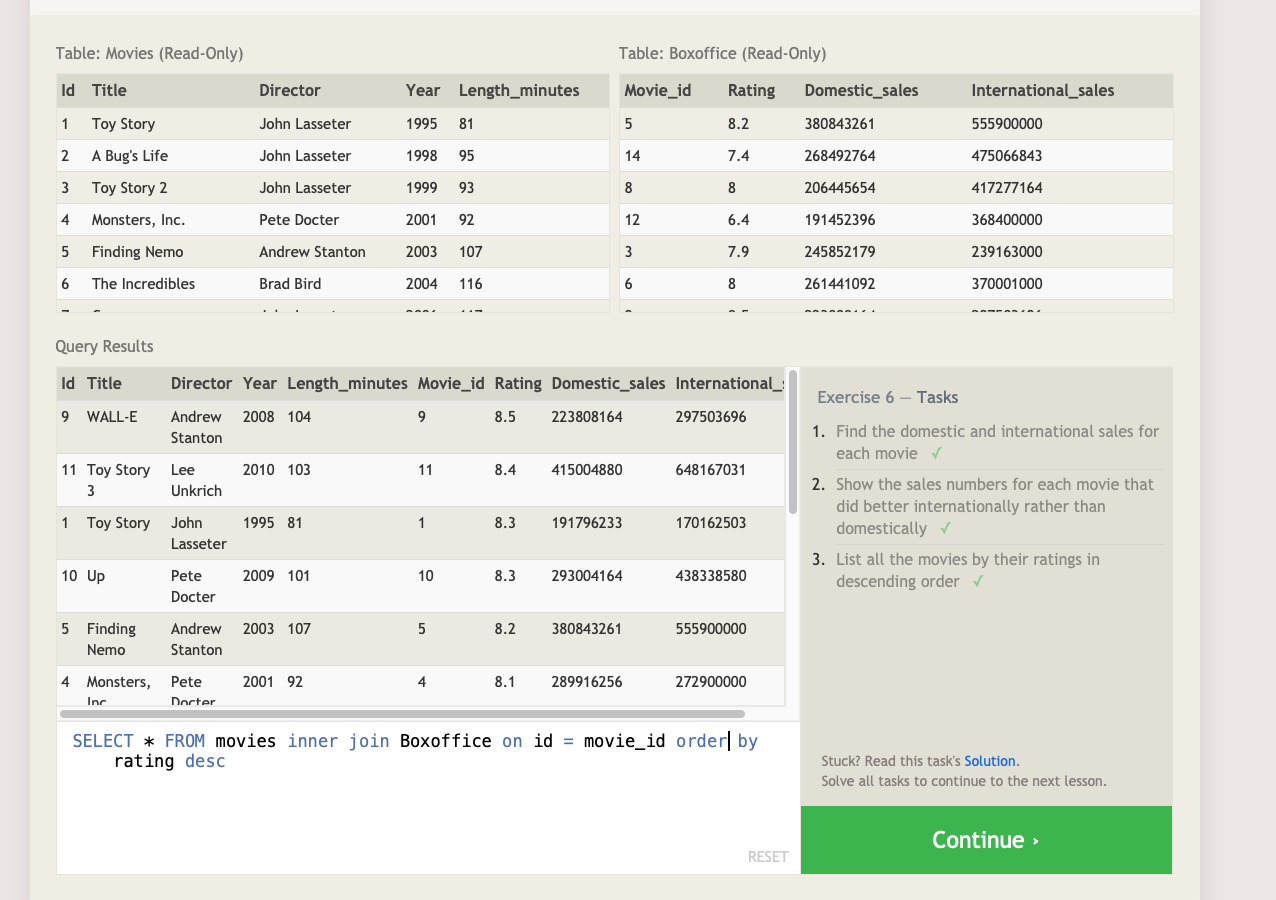
Task: Click 'WALL-E' in Query Results
Action: click(112, 417)
